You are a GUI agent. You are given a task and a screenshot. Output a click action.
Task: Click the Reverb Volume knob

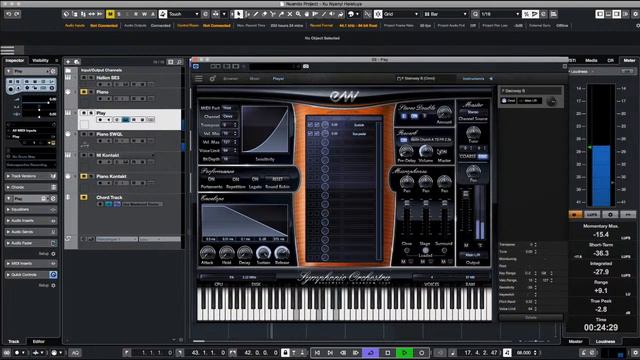[425, 152]
